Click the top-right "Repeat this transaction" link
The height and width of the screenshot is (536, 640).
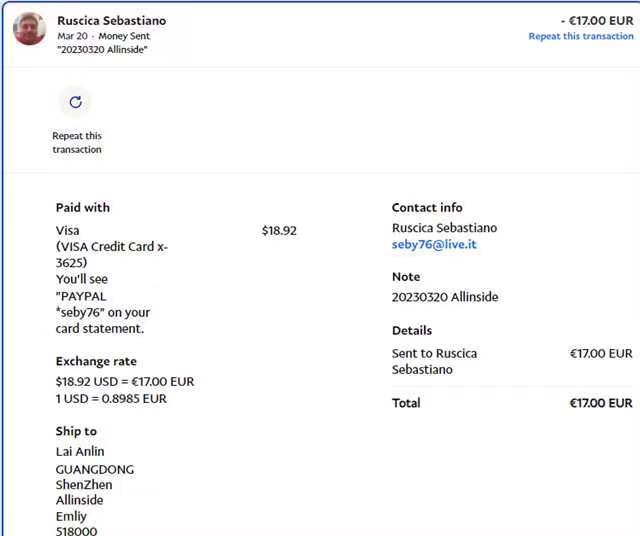(580, 36)
